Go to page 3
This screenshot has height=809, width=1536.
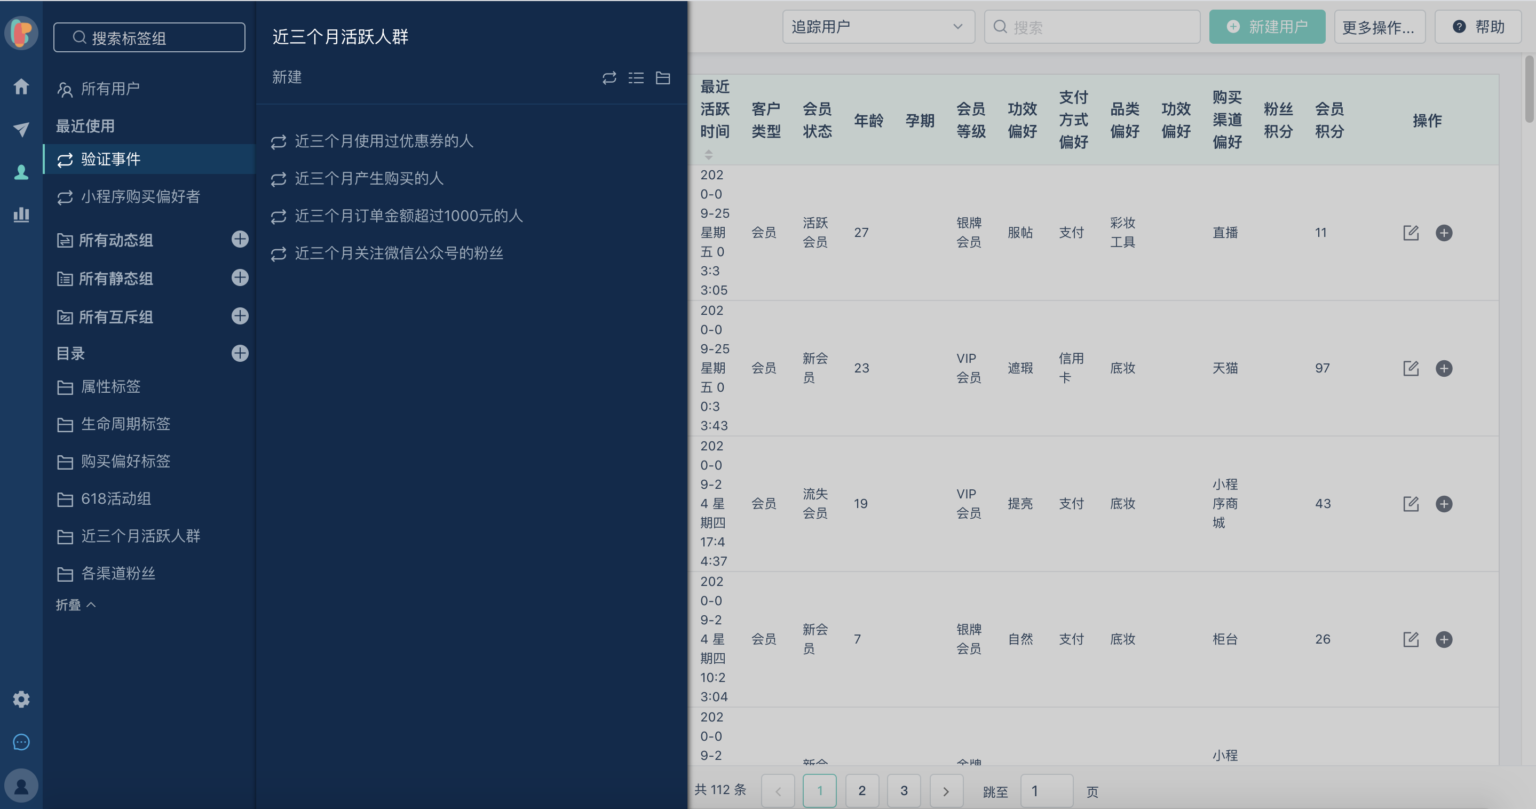(x=904, y=791)
